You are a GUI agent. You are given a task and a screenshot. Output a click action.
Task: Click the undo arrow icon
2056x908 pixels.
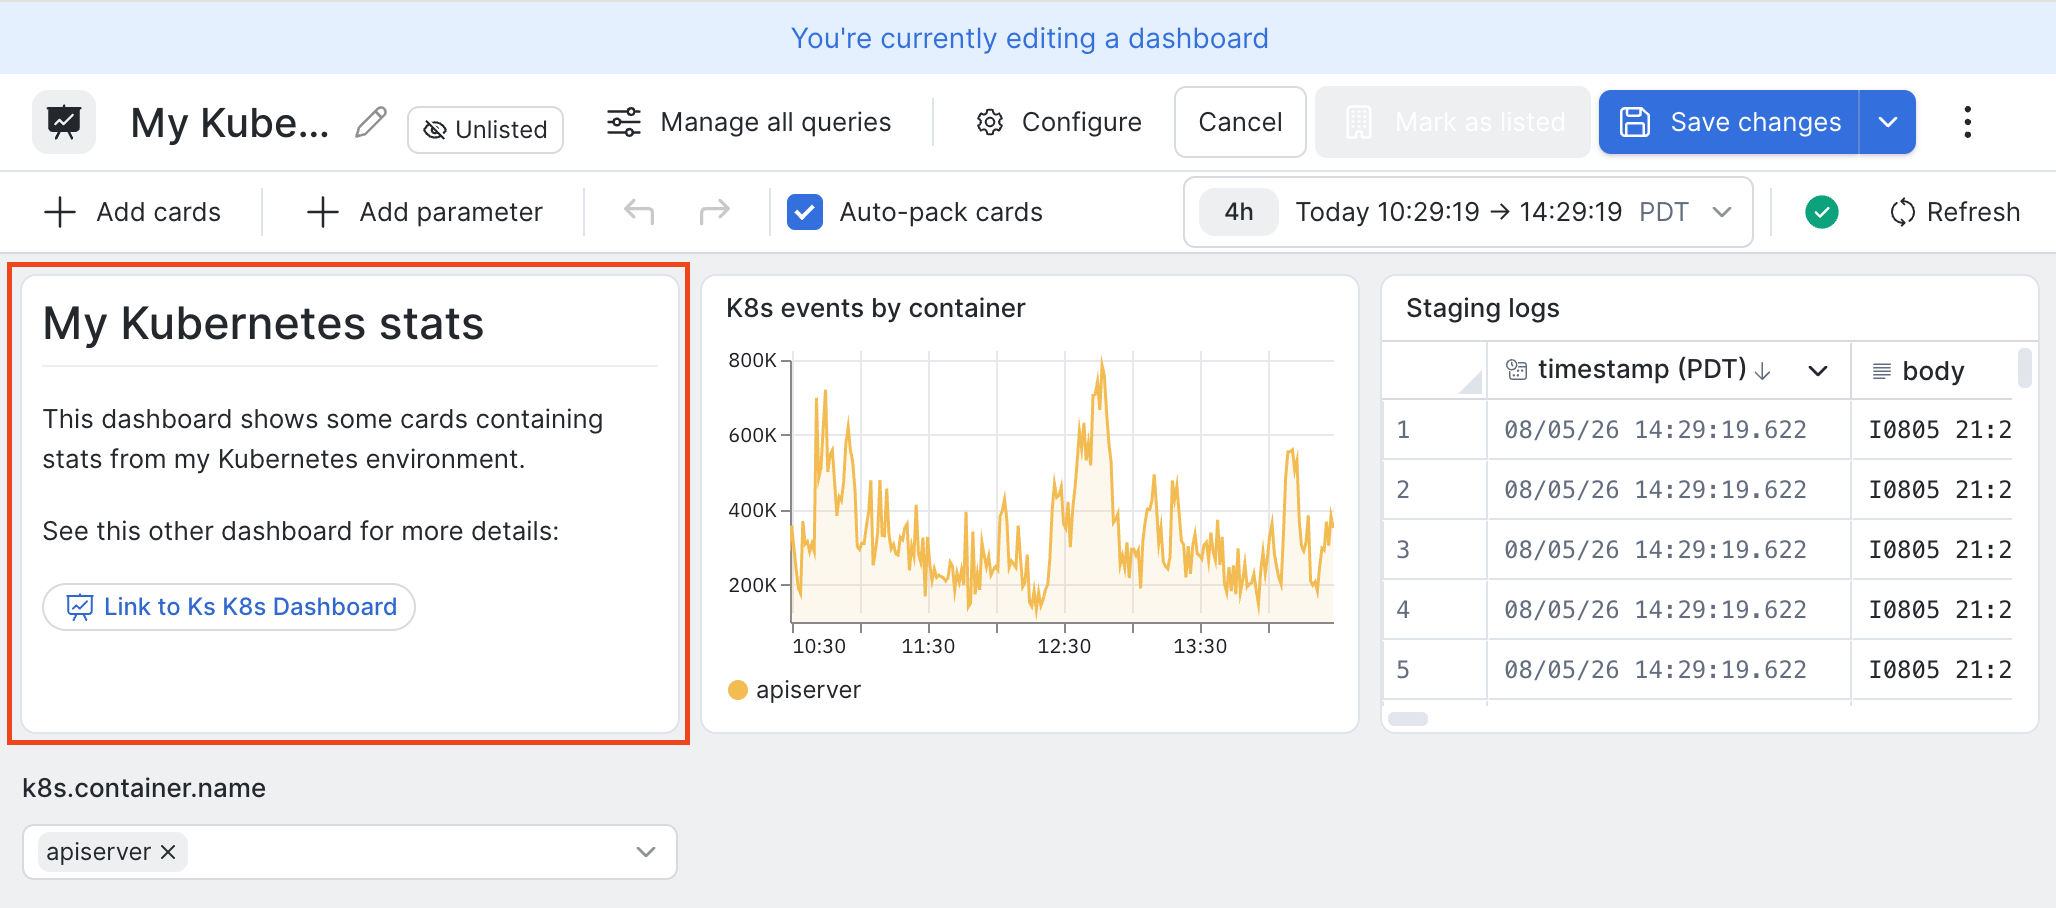[639, 212]
